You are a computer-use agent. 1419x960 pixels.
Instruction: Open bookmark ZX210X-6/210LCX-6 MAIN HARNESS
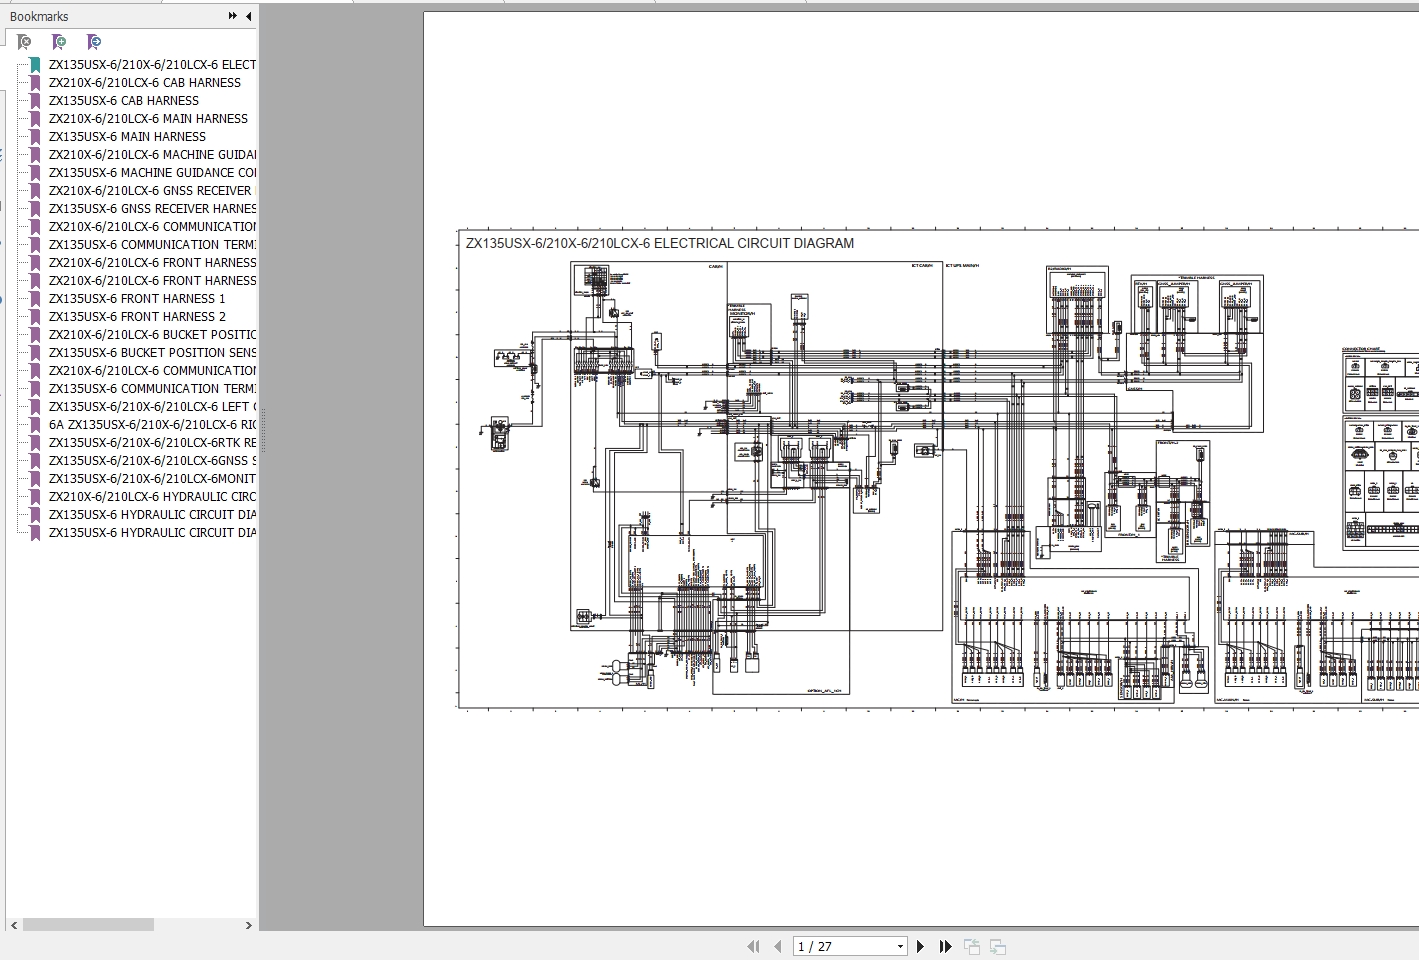click(148, 119)
